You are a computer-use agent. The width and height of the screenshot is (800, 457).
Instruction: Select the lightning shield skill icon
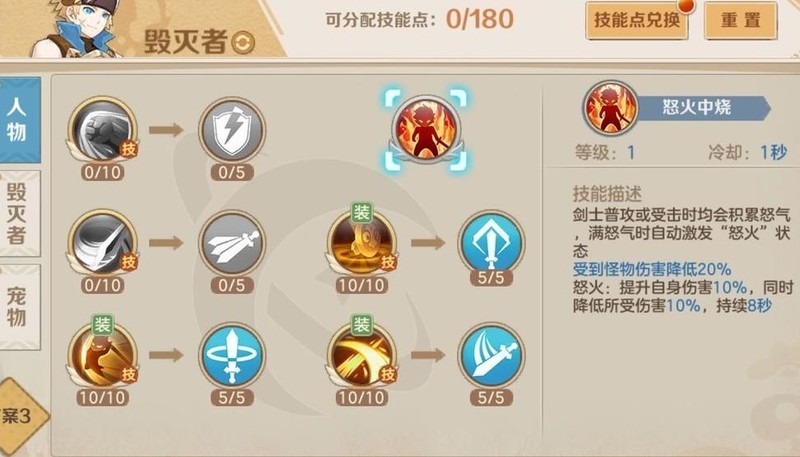232,130
